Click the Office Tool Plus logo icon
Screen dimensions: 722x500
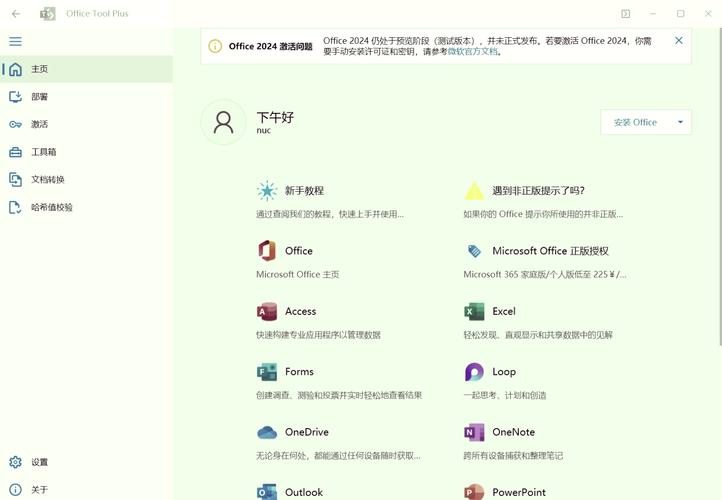(47, 14)
